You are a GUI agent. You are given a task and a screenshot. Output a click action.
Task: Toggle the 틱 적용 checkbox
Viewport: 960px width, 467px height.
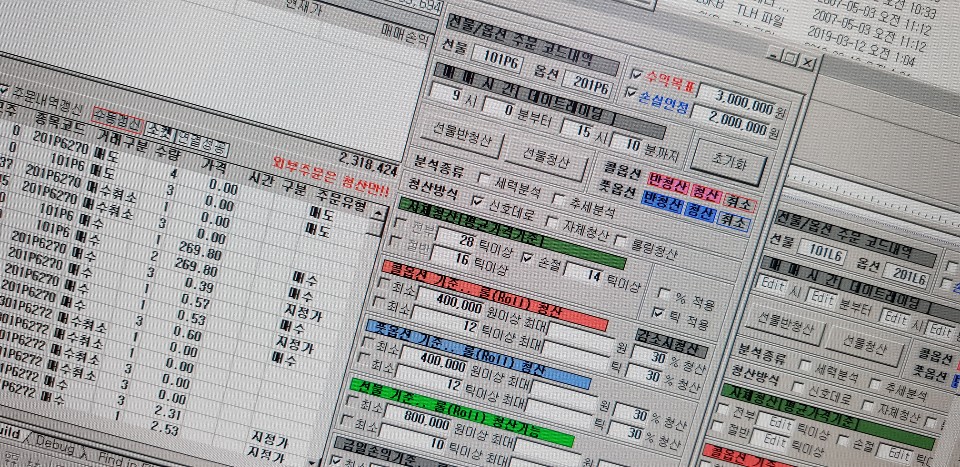tap(658, 313)
